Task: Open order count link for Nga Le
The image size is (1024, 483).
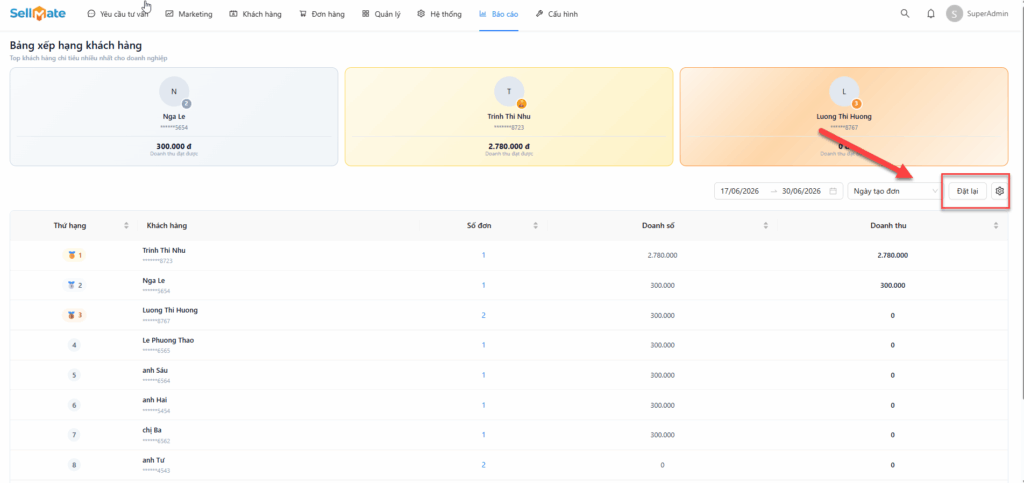Action: [483, 285]
